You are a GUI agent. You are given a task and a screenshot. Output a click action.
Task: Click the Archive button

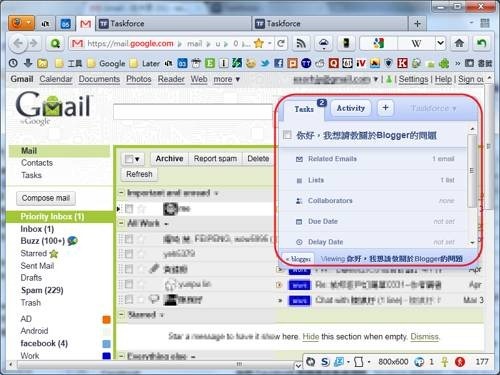point(169,159)
